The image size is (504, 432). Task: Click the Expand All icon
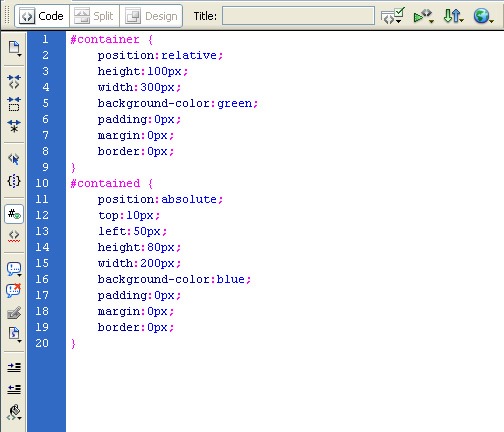[14, 126]
